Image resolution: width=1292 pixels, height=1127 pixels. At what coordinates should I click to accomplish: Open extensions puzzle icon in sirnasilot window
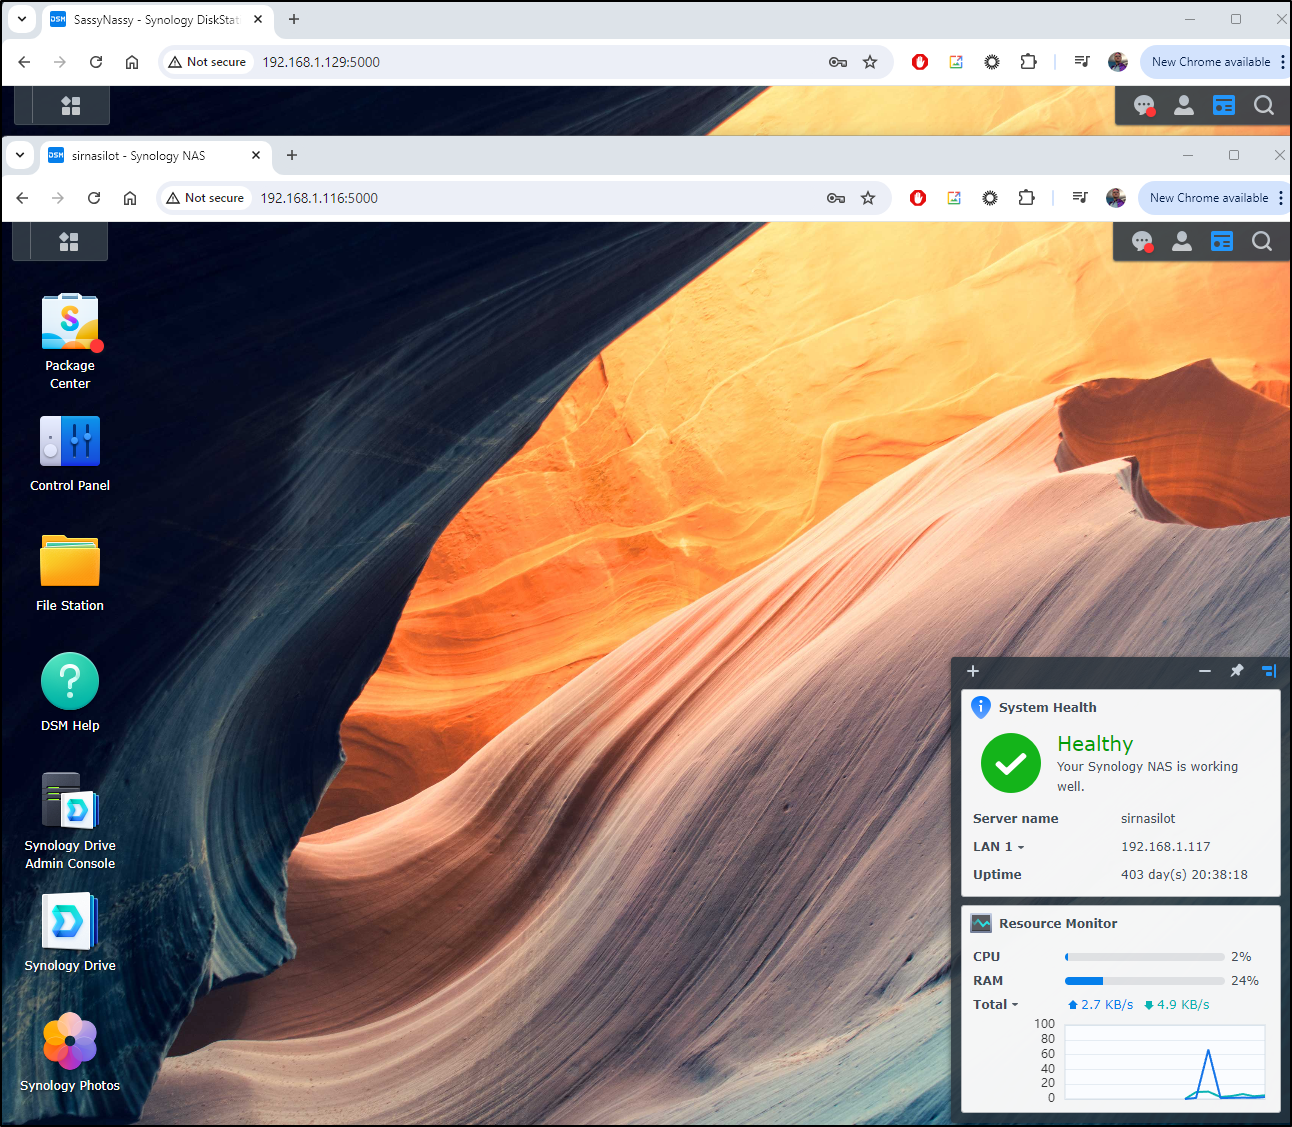point(1026,198)
